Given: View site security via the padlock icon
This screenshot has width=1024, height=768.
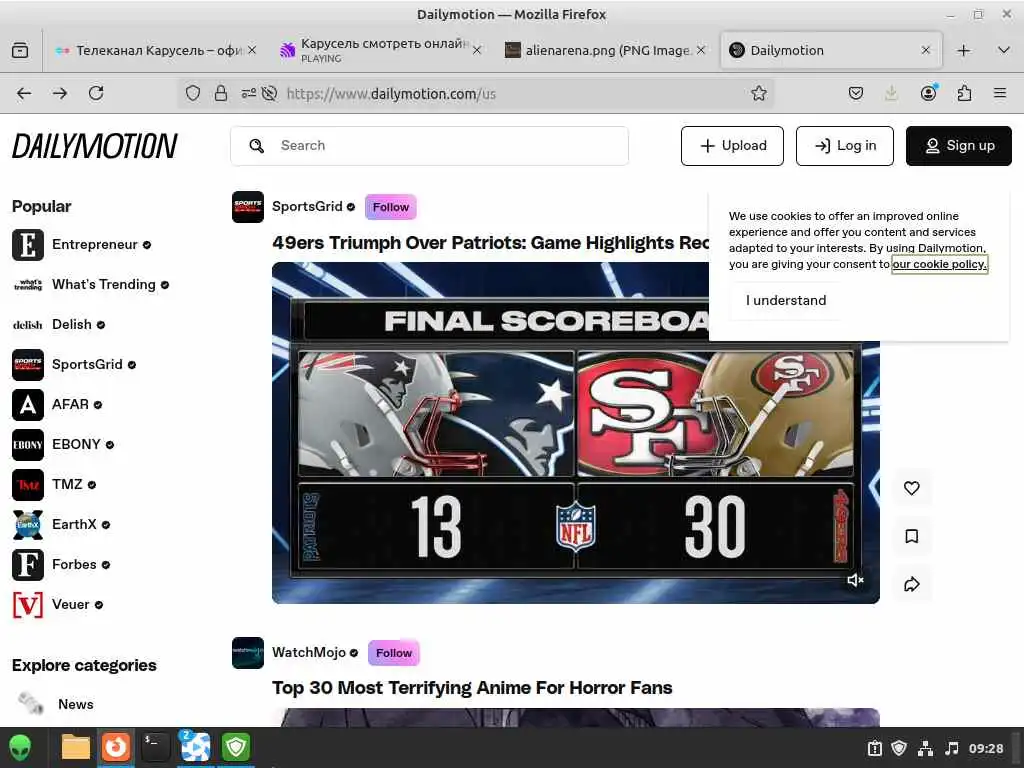Looking at the screenshot, I should click(x=221, y=93).
